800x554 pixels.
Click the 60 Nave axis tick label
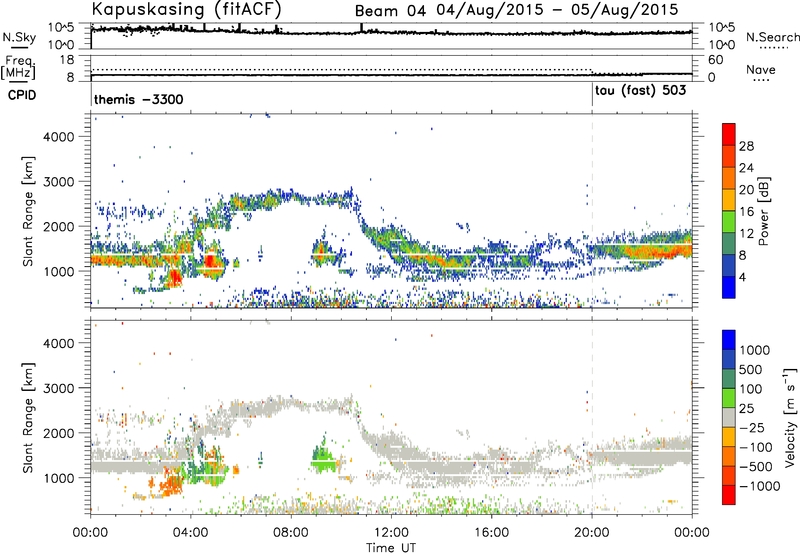[715, 60]
